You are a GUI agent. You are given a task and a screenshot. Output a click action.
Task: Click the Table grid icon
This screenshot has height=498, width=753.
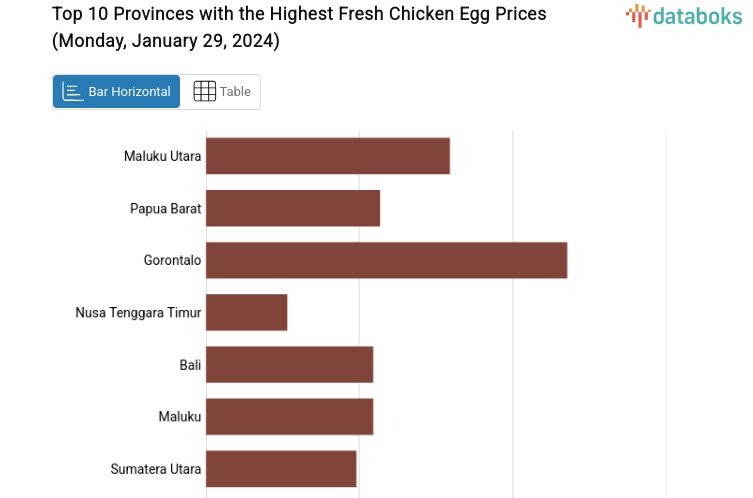click(204, 92)
